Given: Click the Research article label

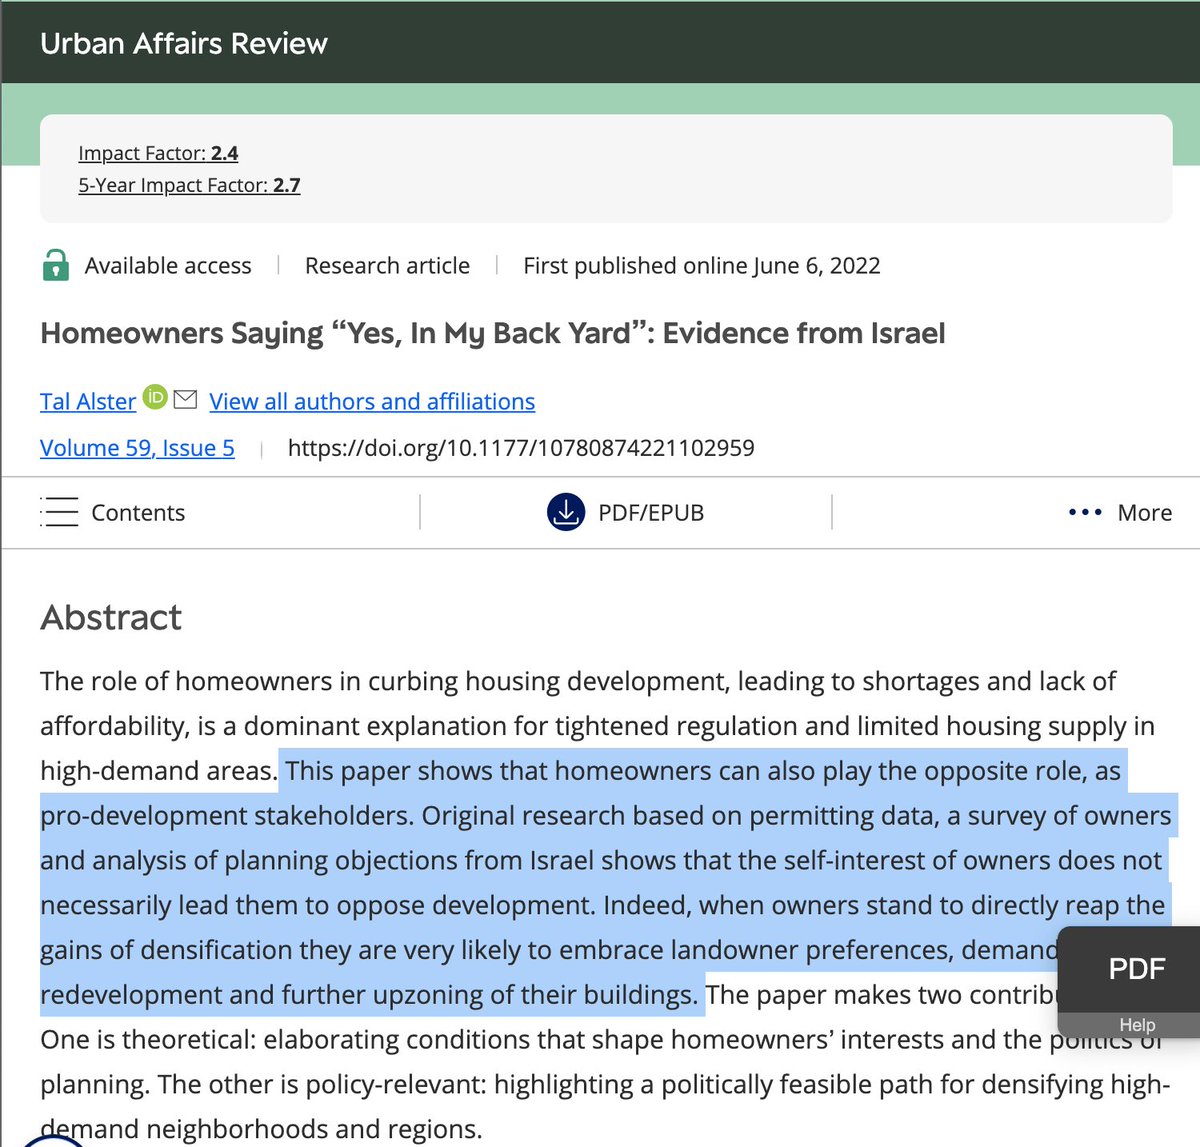Looking at the screenshot, I should pos(387,265).
